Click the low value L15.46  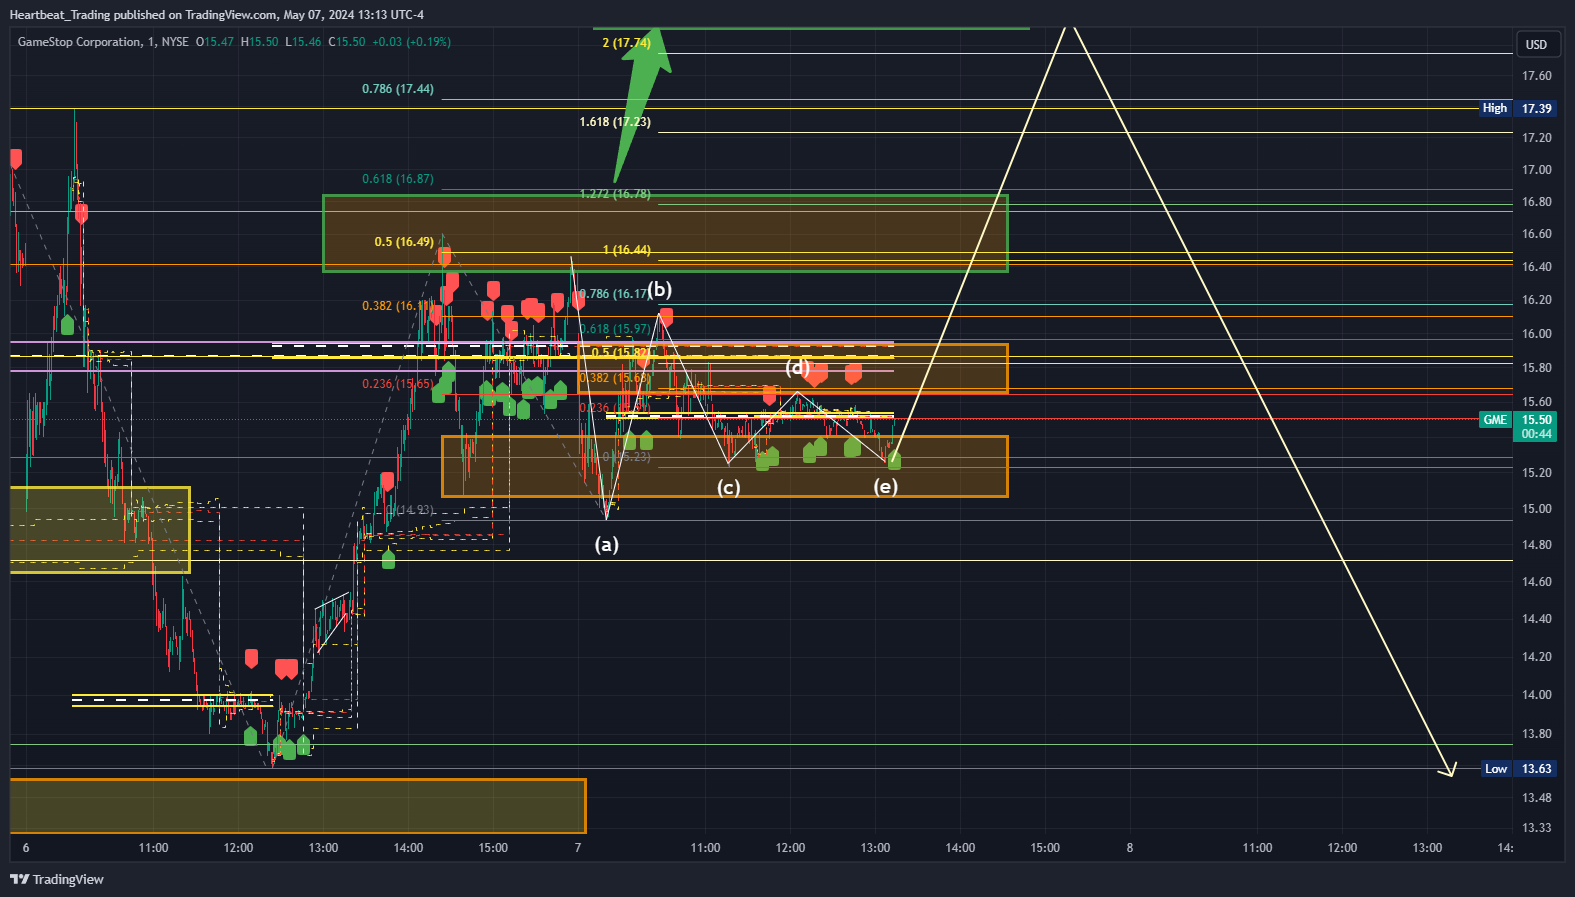(303, 42)
